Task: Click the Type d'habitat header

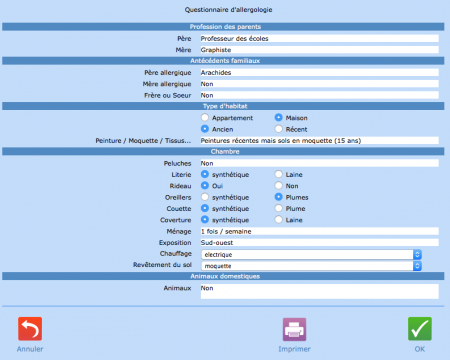Action: (223, 106)
